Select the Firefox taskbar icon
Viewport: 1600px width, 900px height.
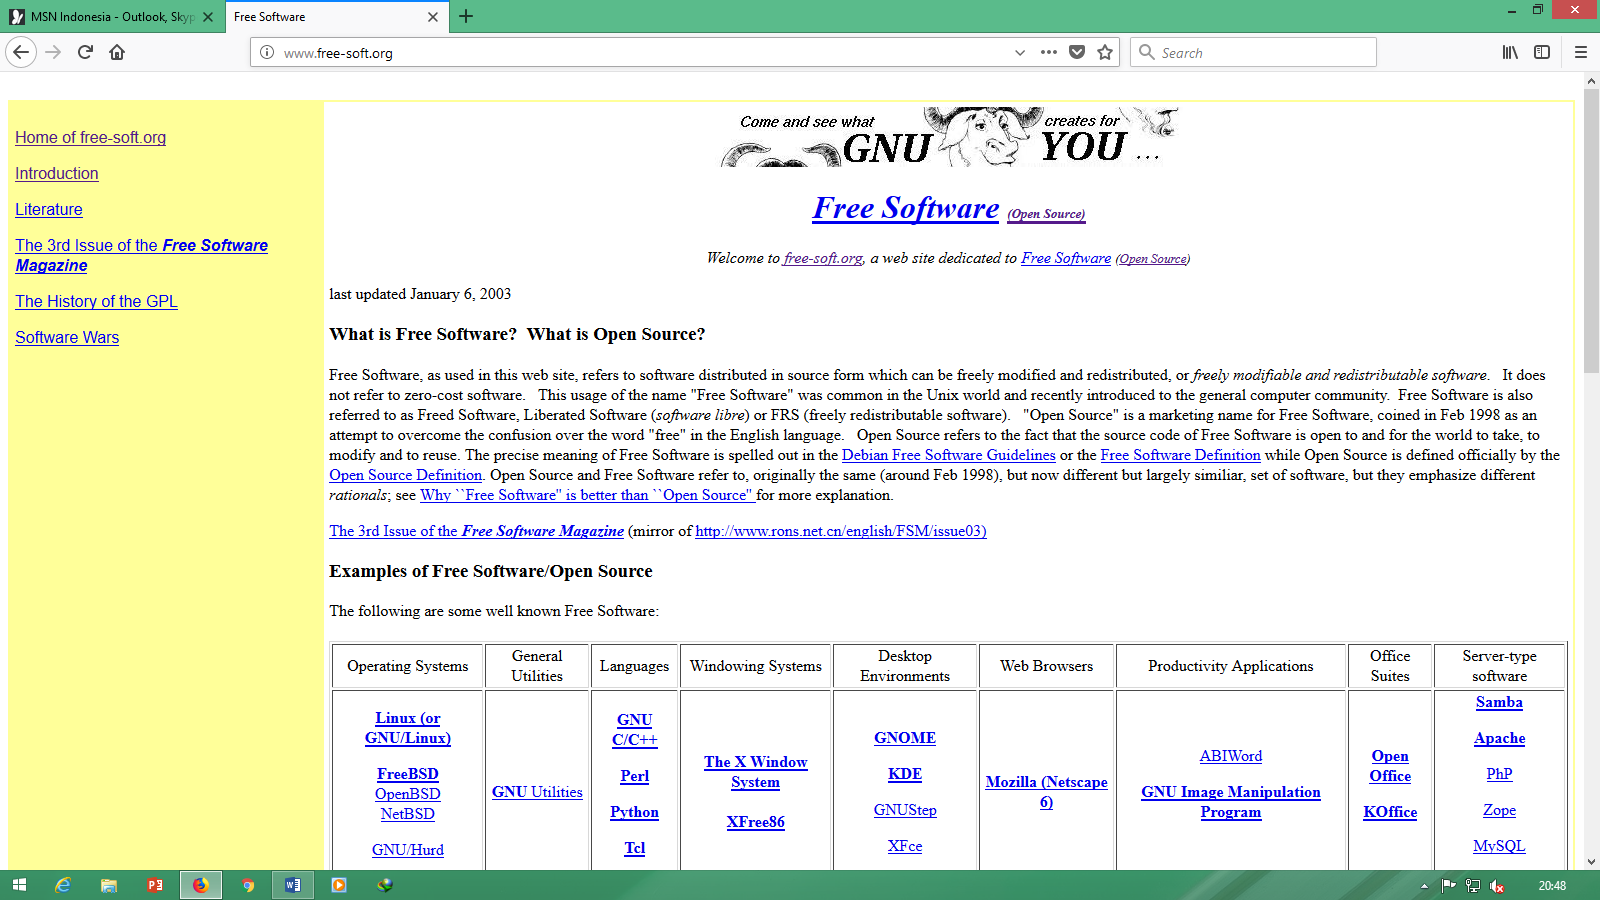pyautogui.click(x=201, y=885)
